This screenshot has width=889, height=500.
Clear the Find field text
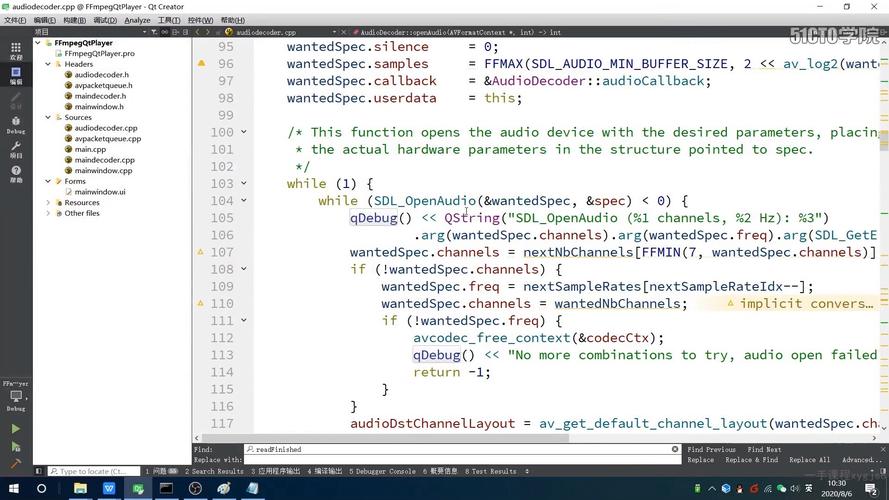click(x=675, y=450)
